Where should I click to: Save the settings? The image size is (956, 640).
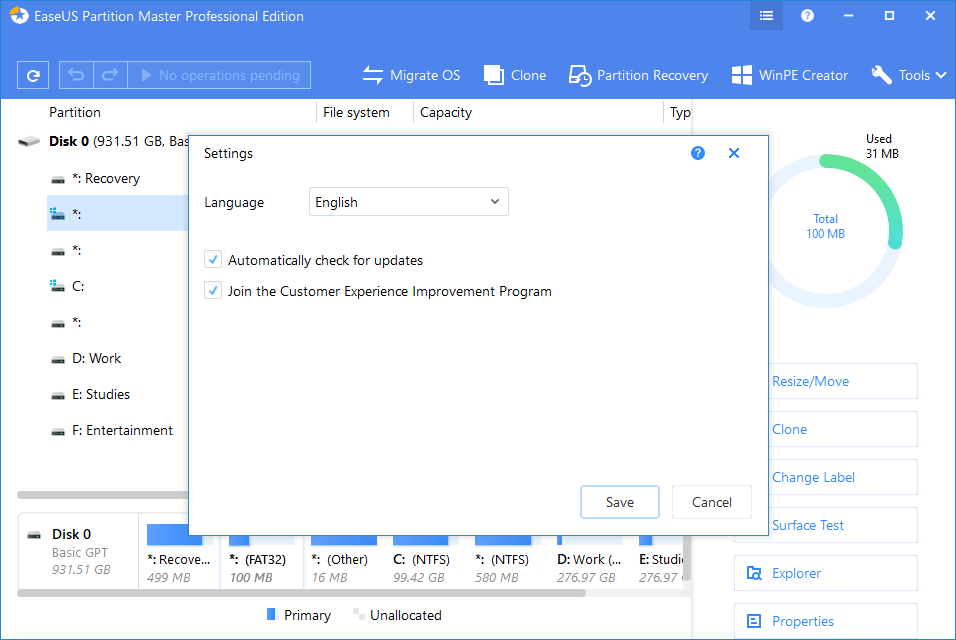[619, 502]
